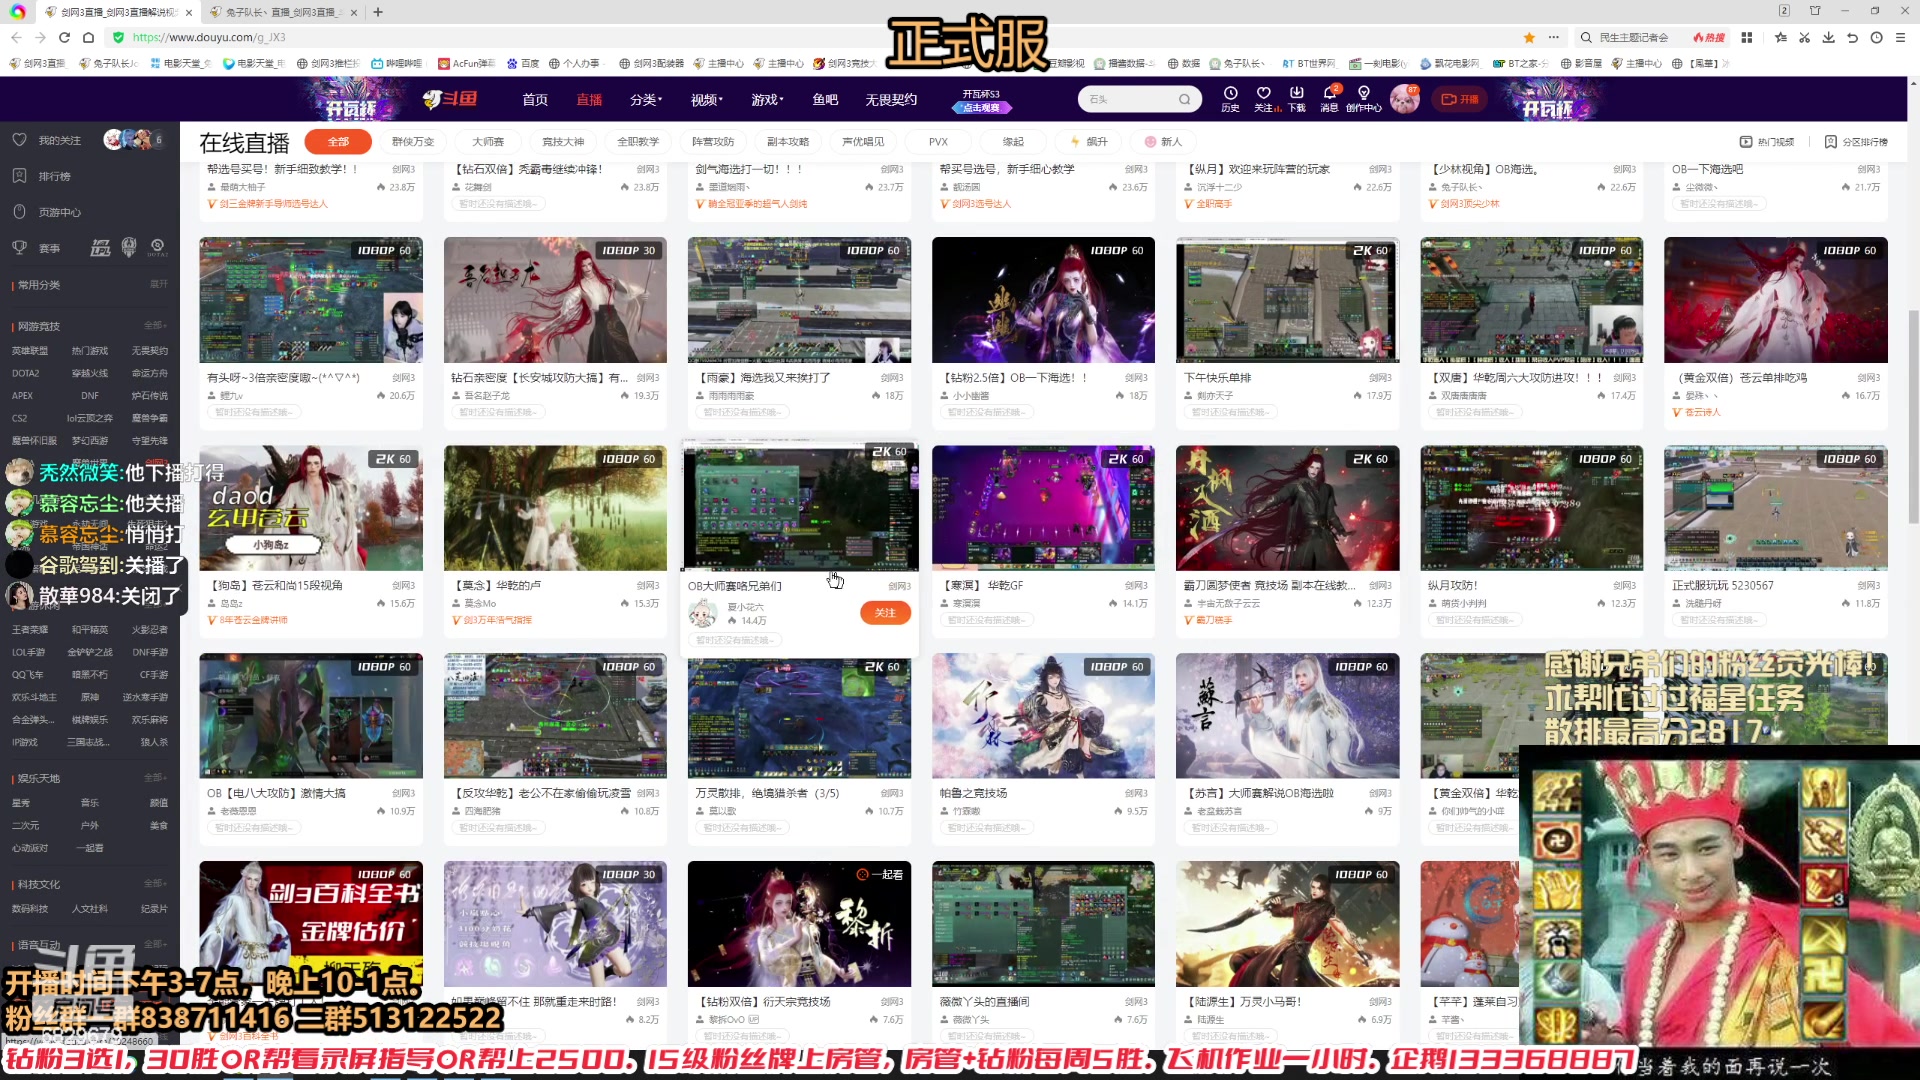Expand 常用分类 with 展开
The image size is (1920, 1080).
pos(158,284)
